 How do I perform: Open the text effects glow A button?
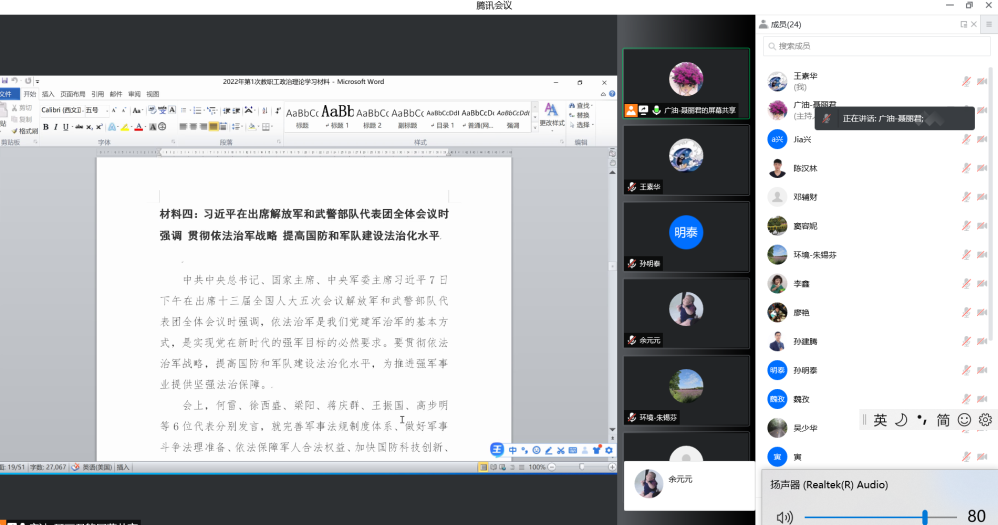112,127
